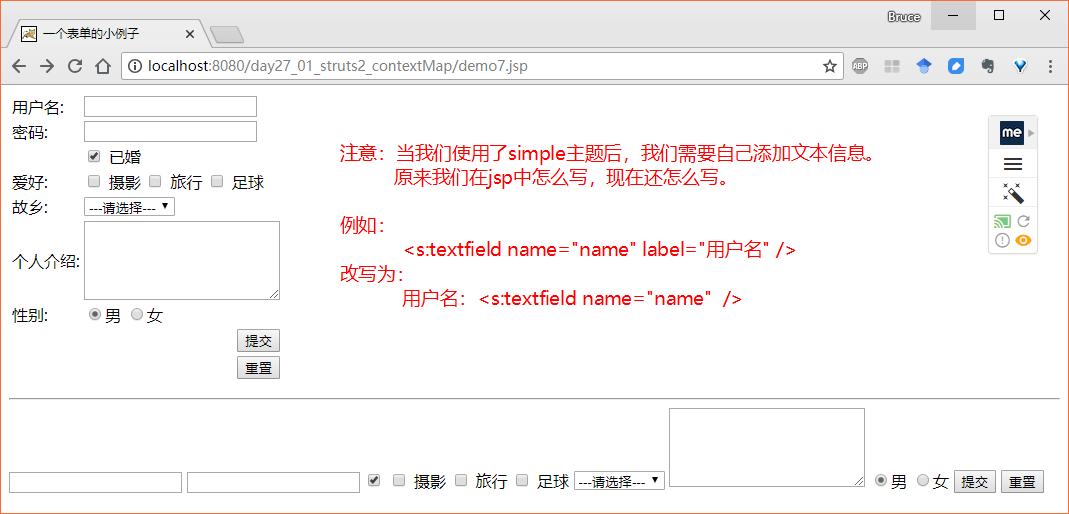Viewport: 1069px width, 514px height.
Task: Go back to previous page
Action: click(19, 66)
